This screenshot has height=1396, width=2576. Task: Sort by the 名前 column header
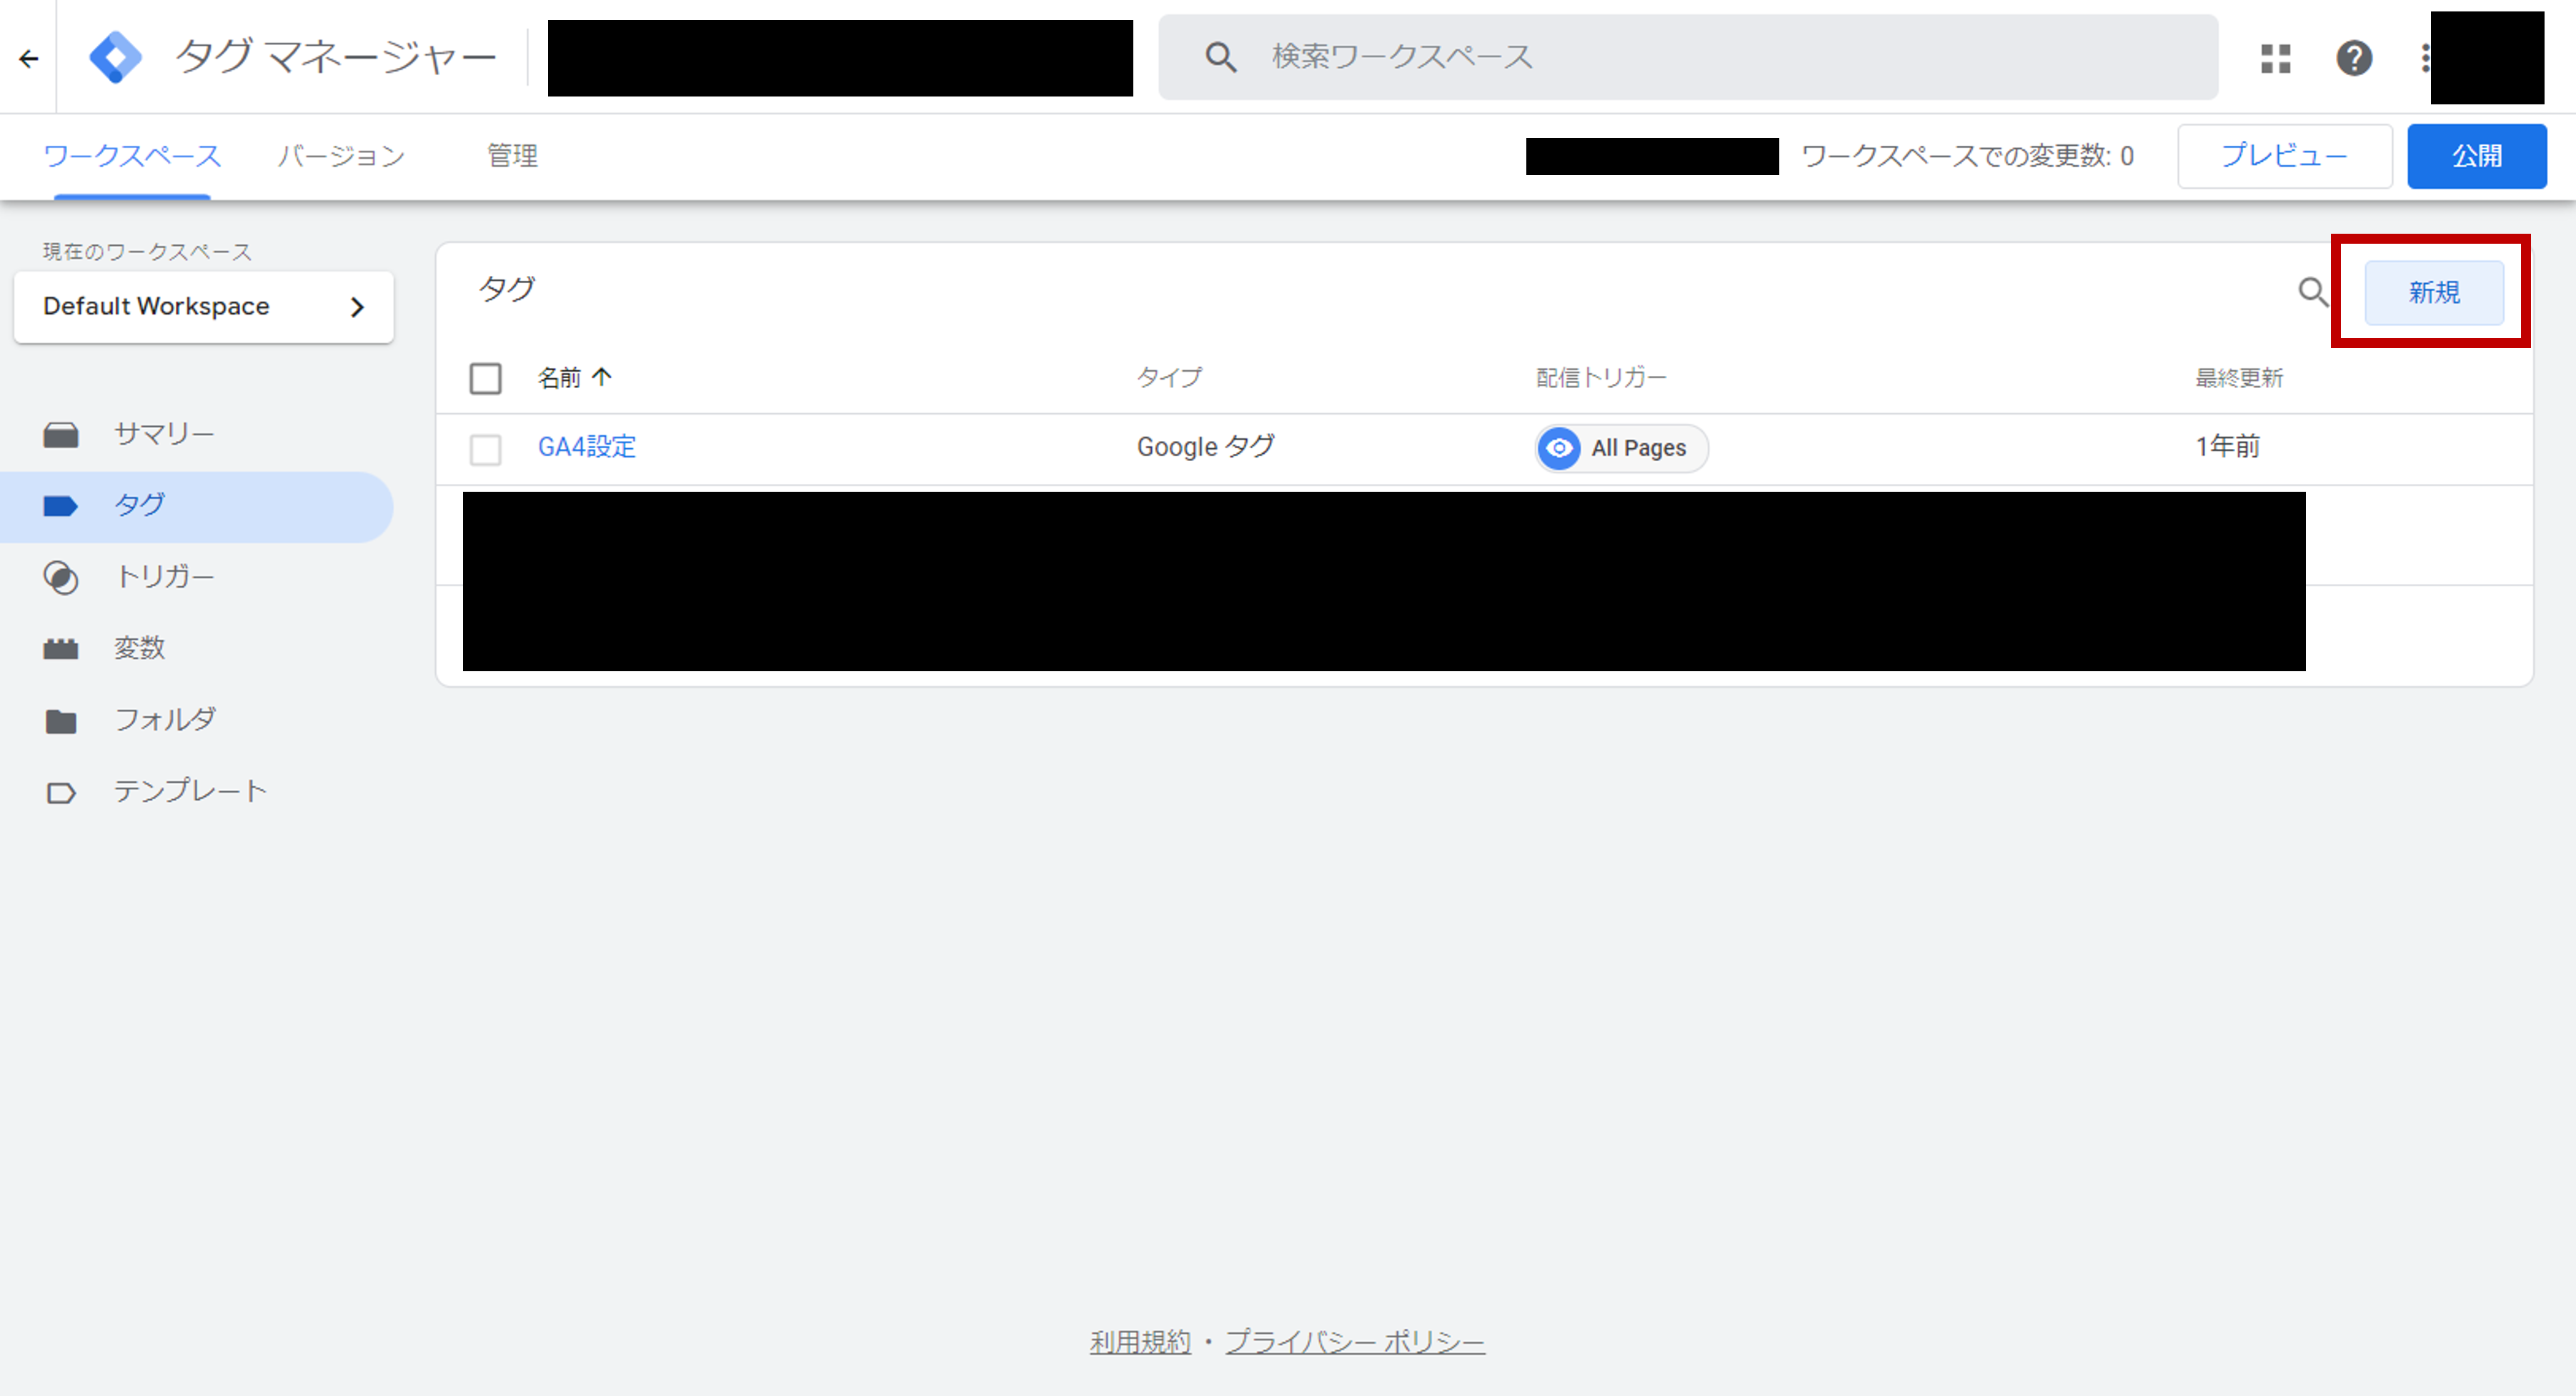coord(560,378)
